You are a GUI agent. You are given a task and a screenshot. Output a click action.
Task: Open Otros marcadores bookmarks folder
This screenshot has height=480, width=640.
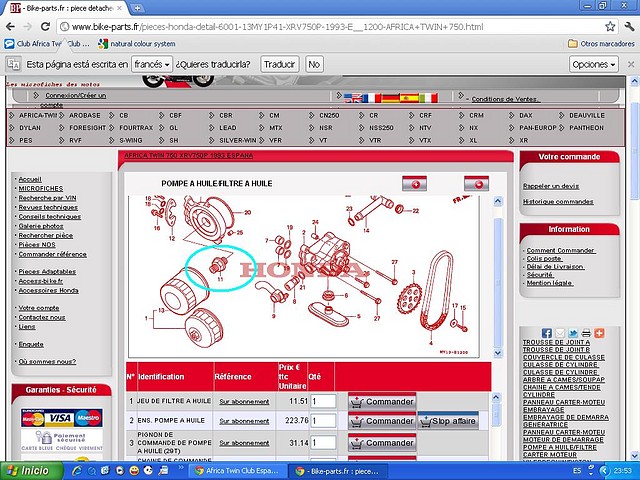[x=602, y=44]
